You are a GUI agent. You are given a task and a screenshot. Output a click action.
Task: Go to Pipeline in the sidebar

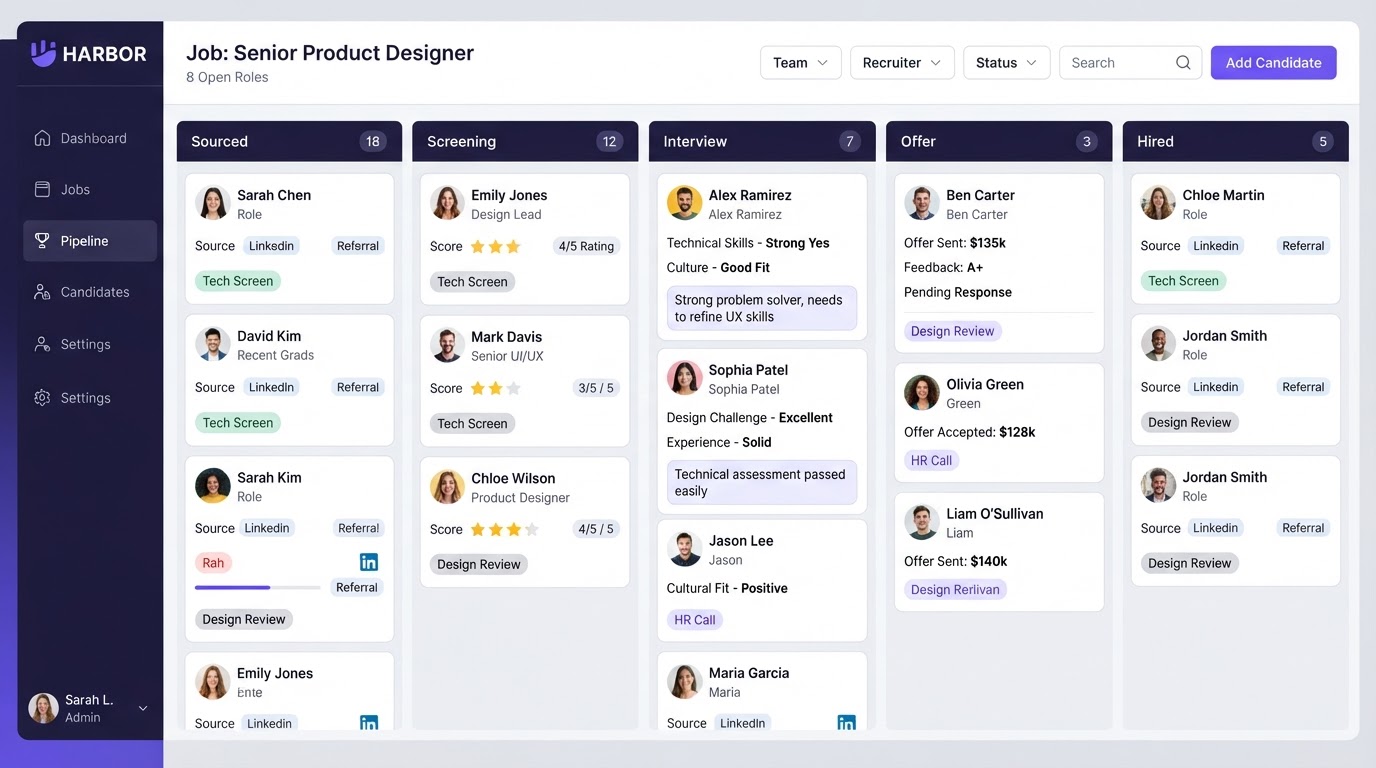point(90,241)
